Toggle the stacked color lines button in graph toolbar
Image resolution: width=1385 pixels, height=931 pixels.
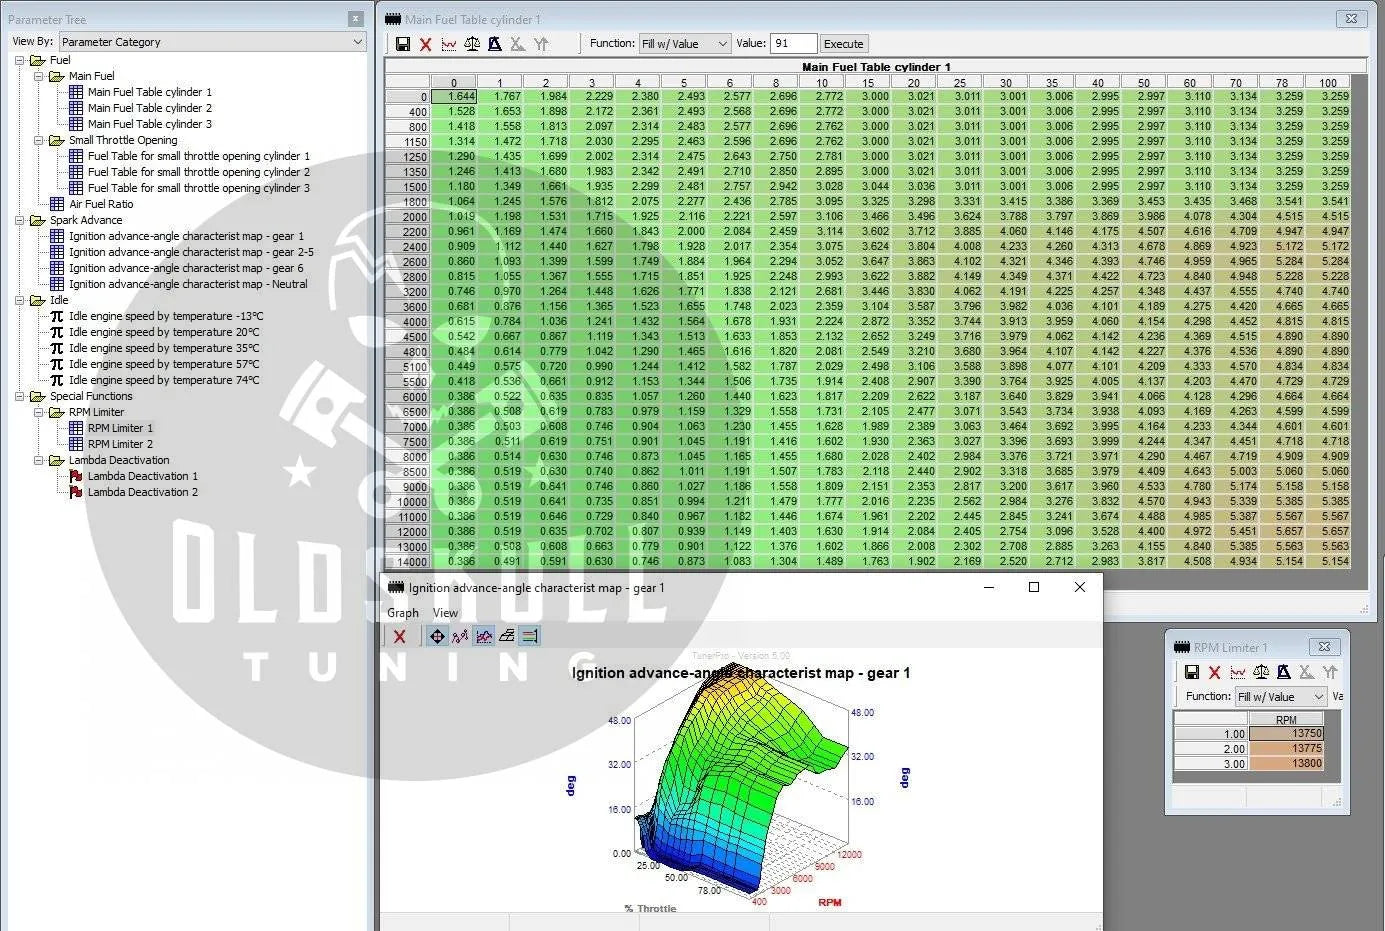click(x=530, y=636)
